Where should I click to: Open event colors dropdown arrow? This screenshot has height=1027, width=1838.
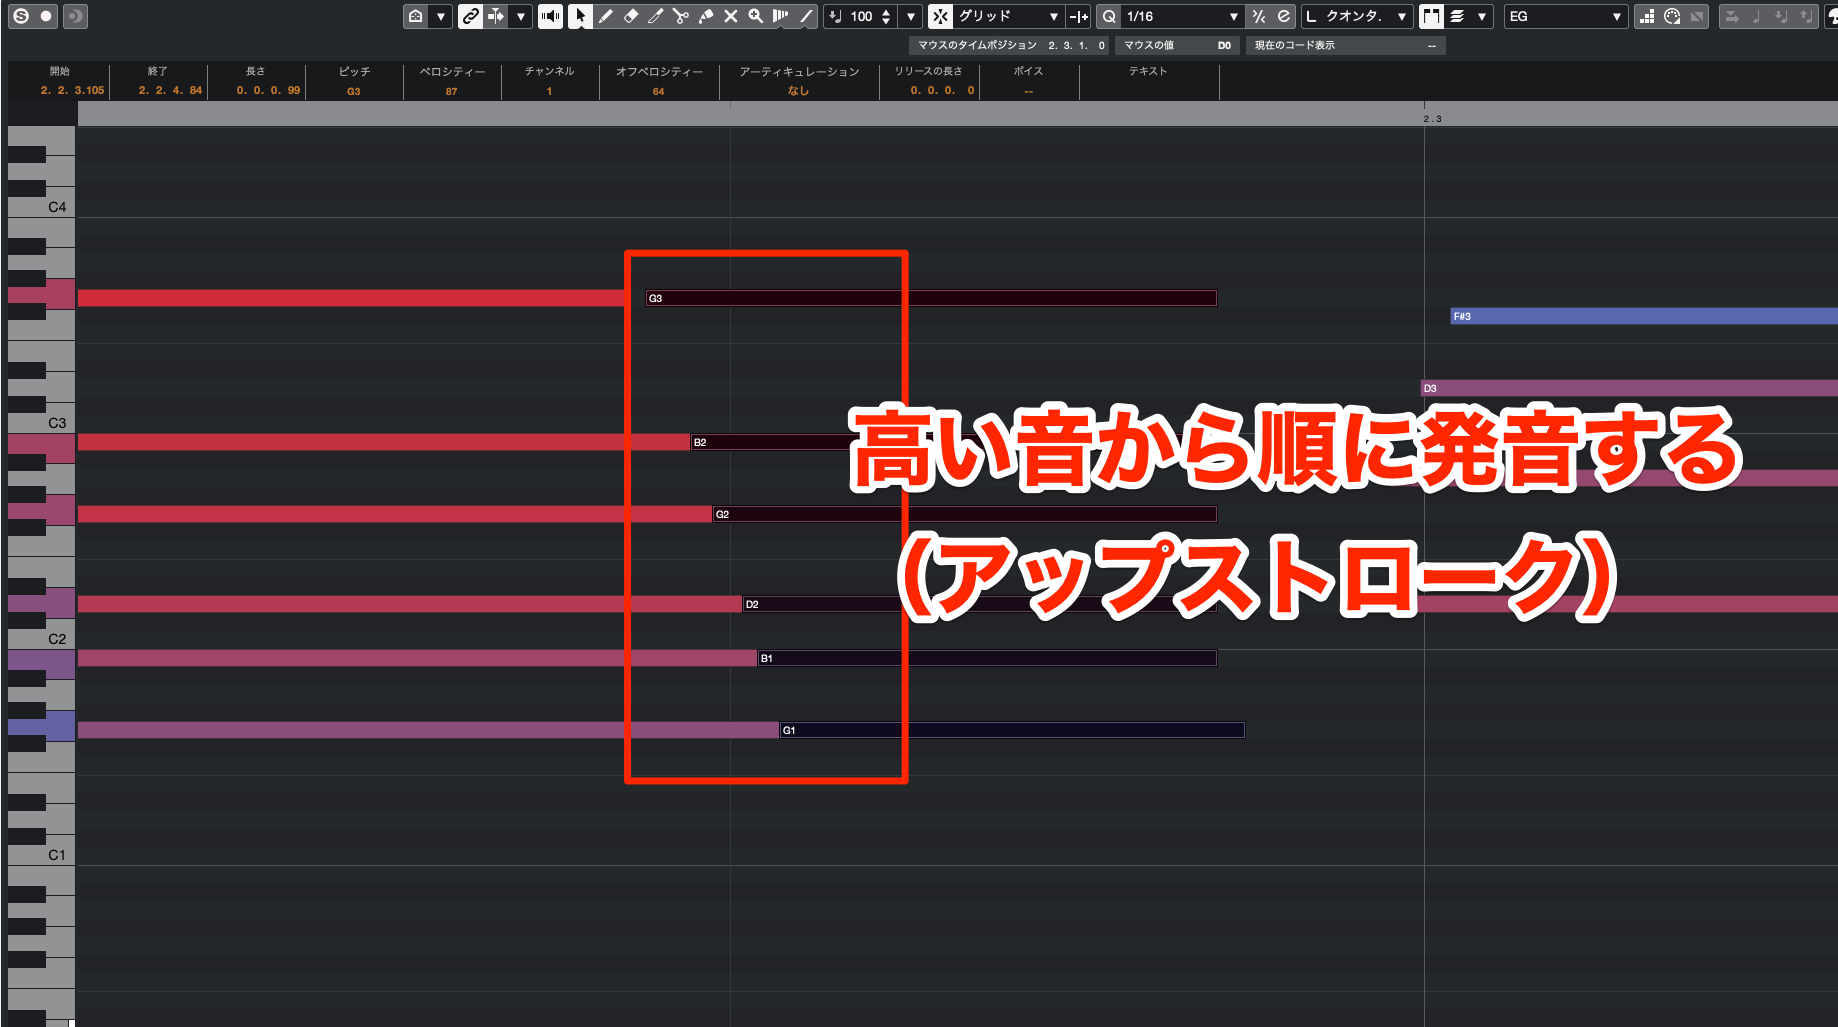(x=1482, y=16)
